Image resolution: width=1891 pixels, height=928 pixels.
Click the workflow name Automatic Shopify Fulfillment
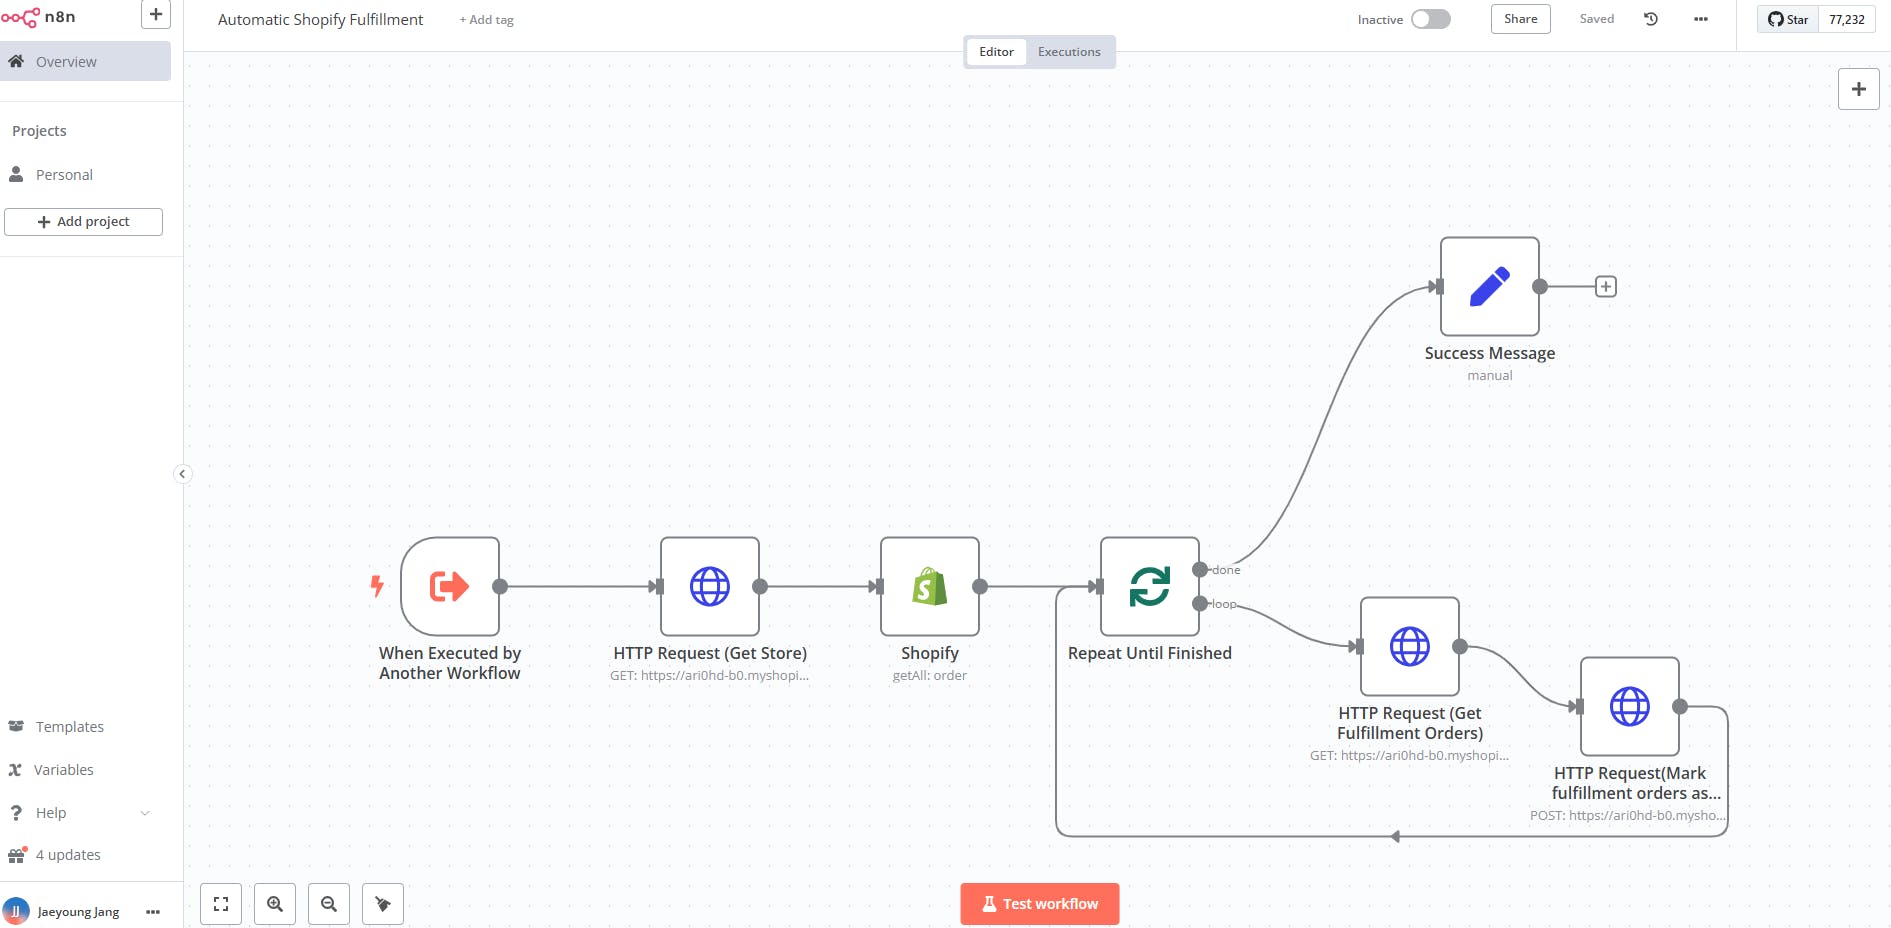tap(320, 19)
